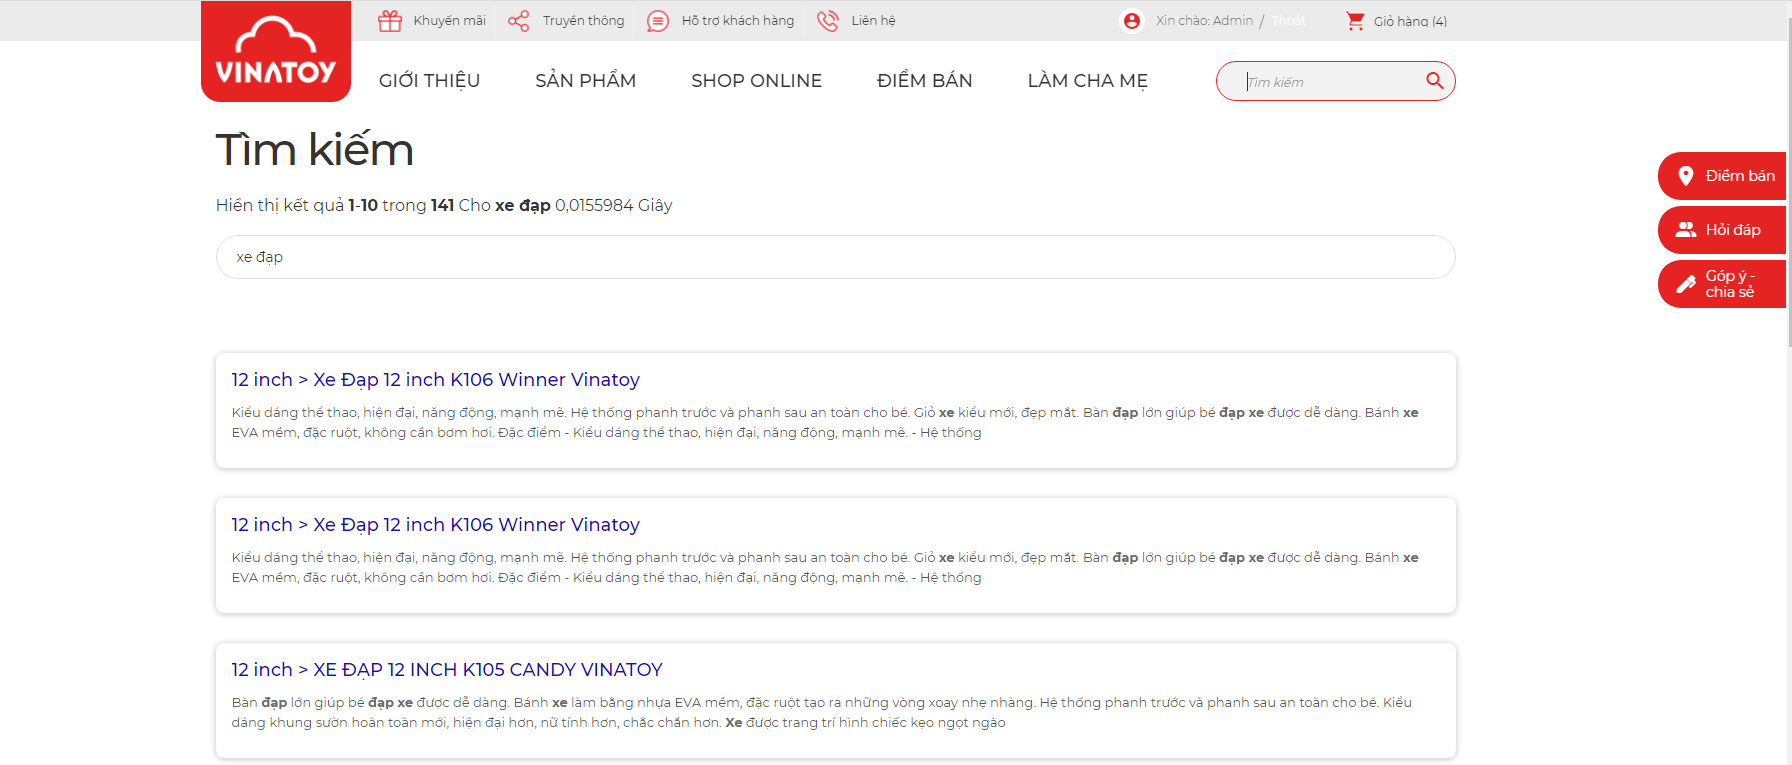
Task: Open the Hỏi đáp side button
Action: [x=1722, y=230]
